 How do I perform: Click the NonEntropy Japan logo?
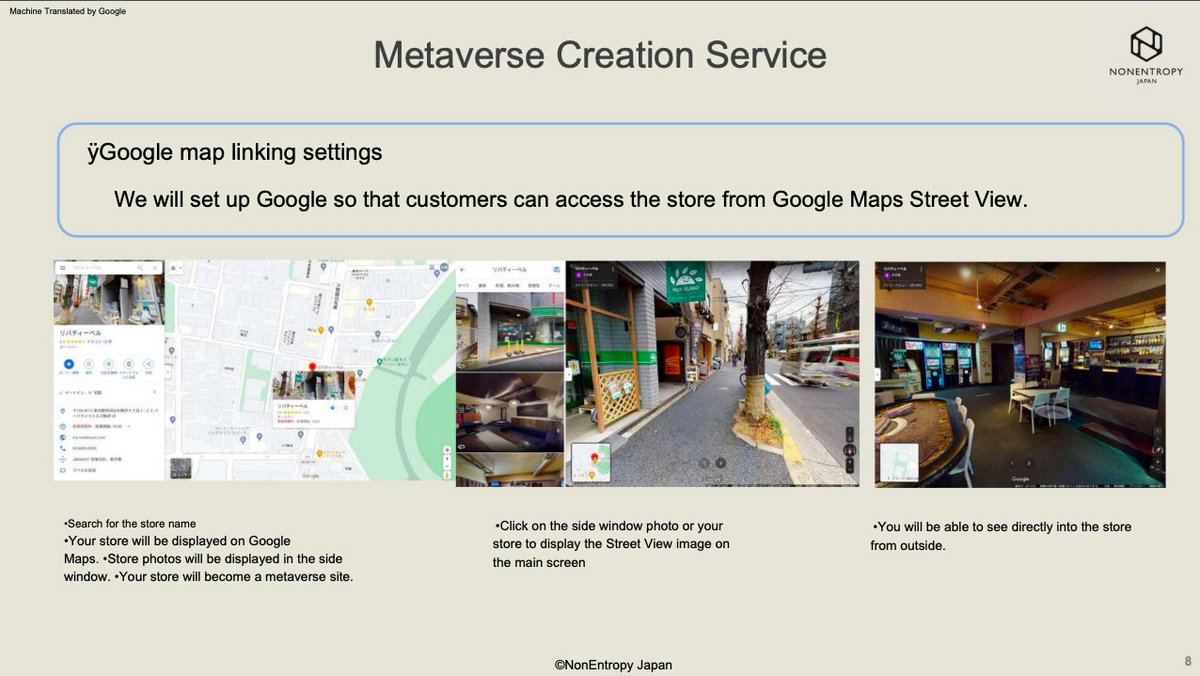(x=1146, y=55)
